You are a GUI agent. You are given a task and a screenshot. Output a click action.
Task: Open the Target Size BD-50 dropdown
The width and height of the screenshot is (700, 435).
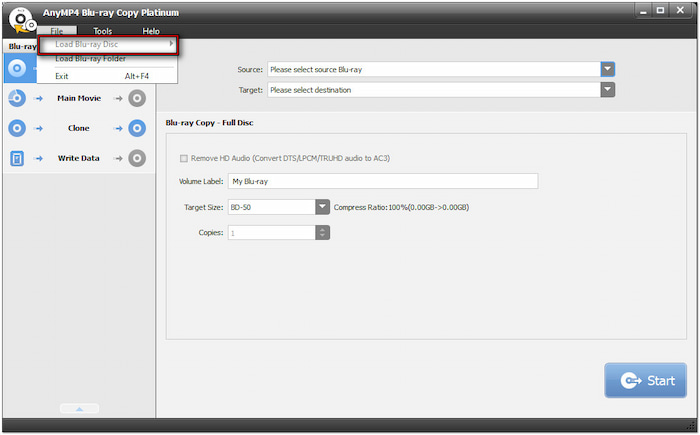pyautogui.click(x=322, y=207)
